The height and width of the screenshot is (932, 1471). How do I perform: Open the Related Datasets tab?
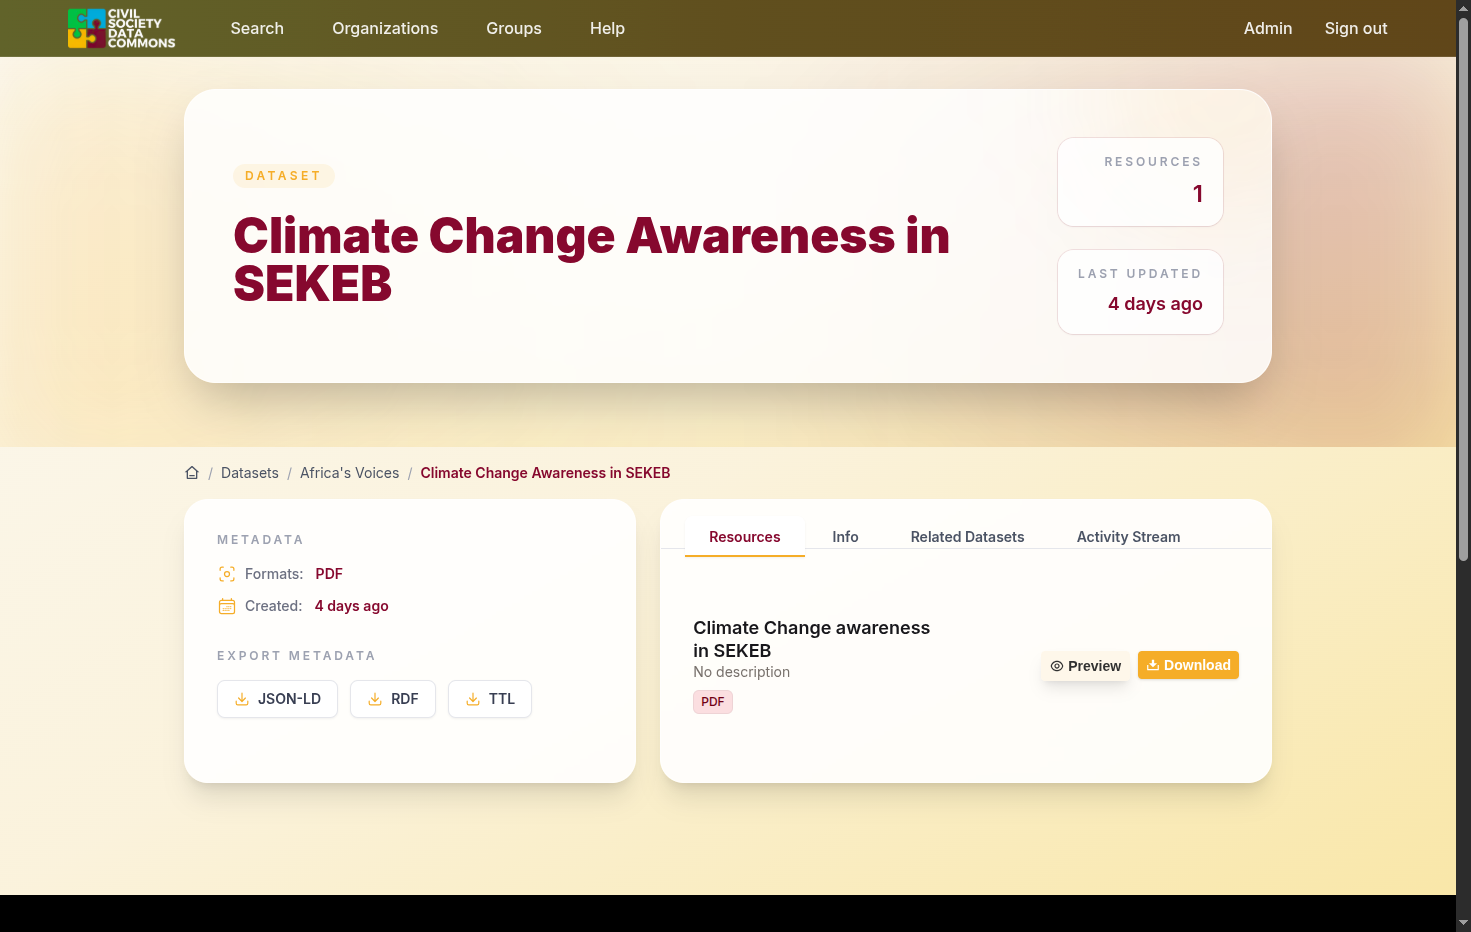[x=967, y=537]
